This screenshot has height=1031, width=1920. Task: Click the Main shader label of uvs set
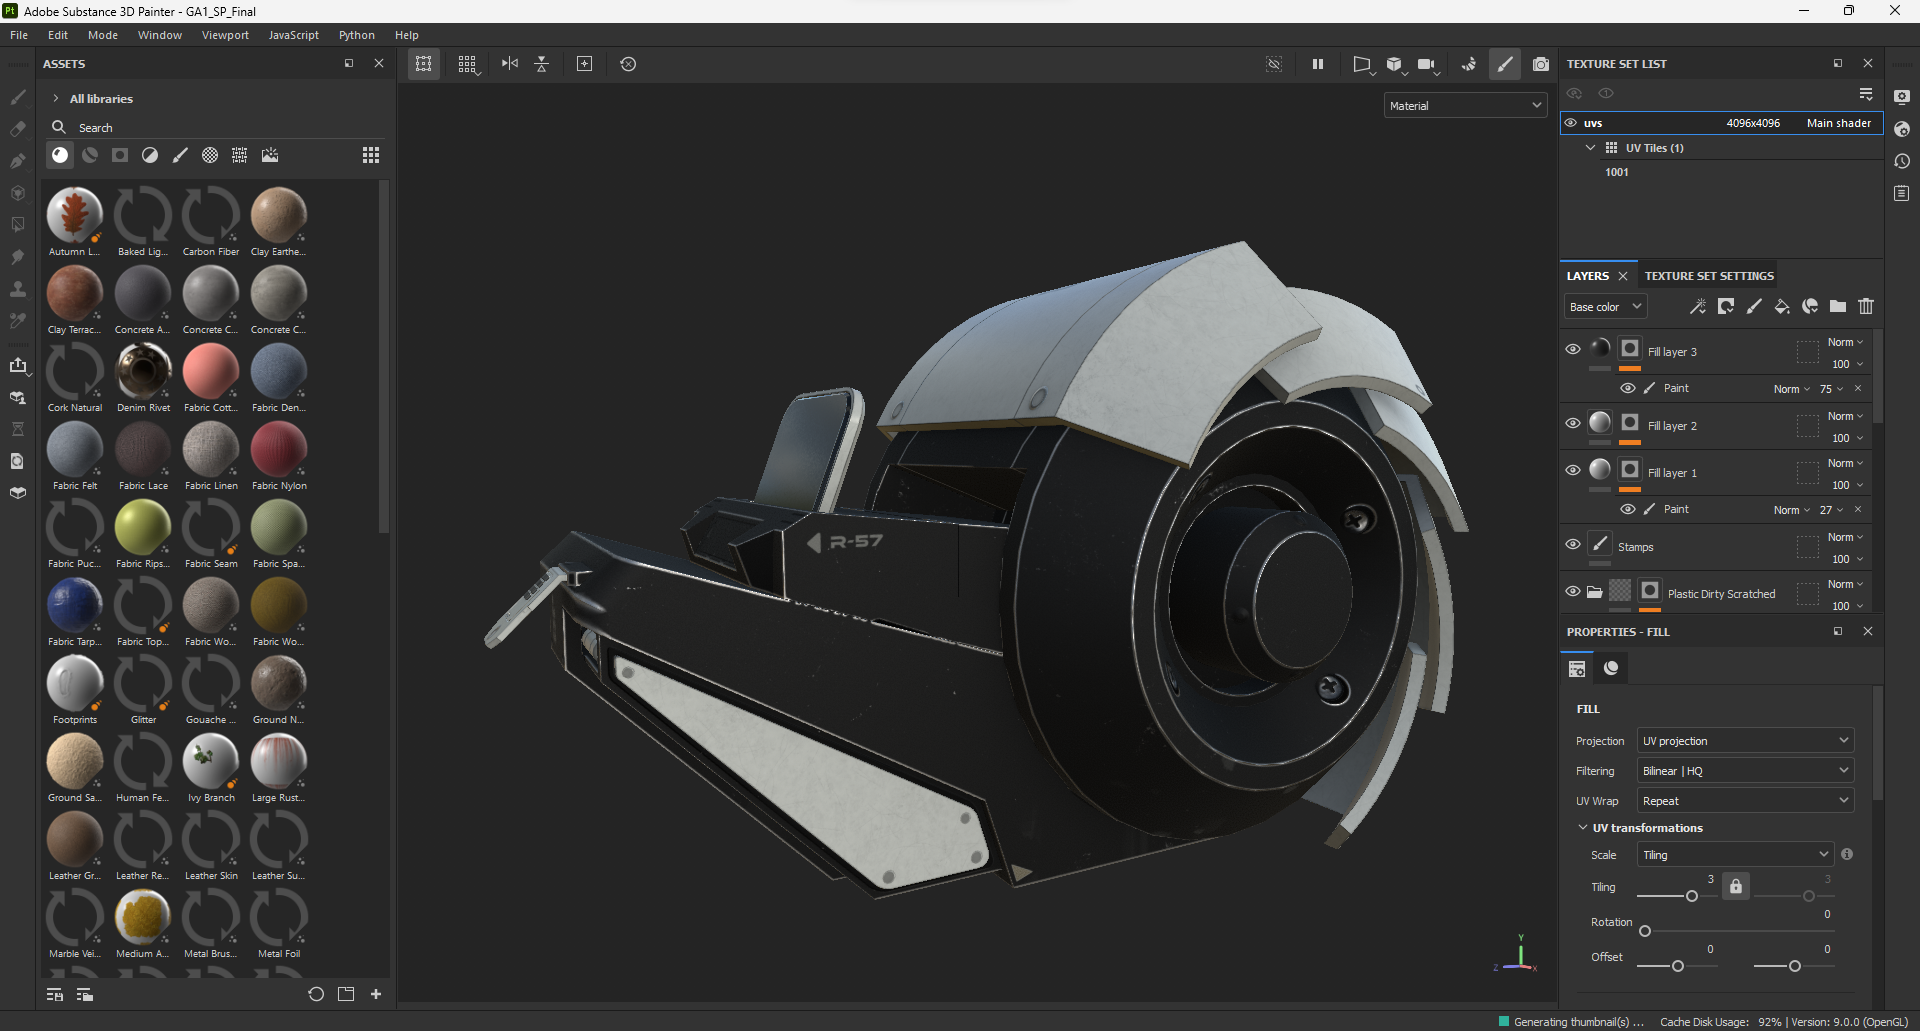click(1839, 123)
